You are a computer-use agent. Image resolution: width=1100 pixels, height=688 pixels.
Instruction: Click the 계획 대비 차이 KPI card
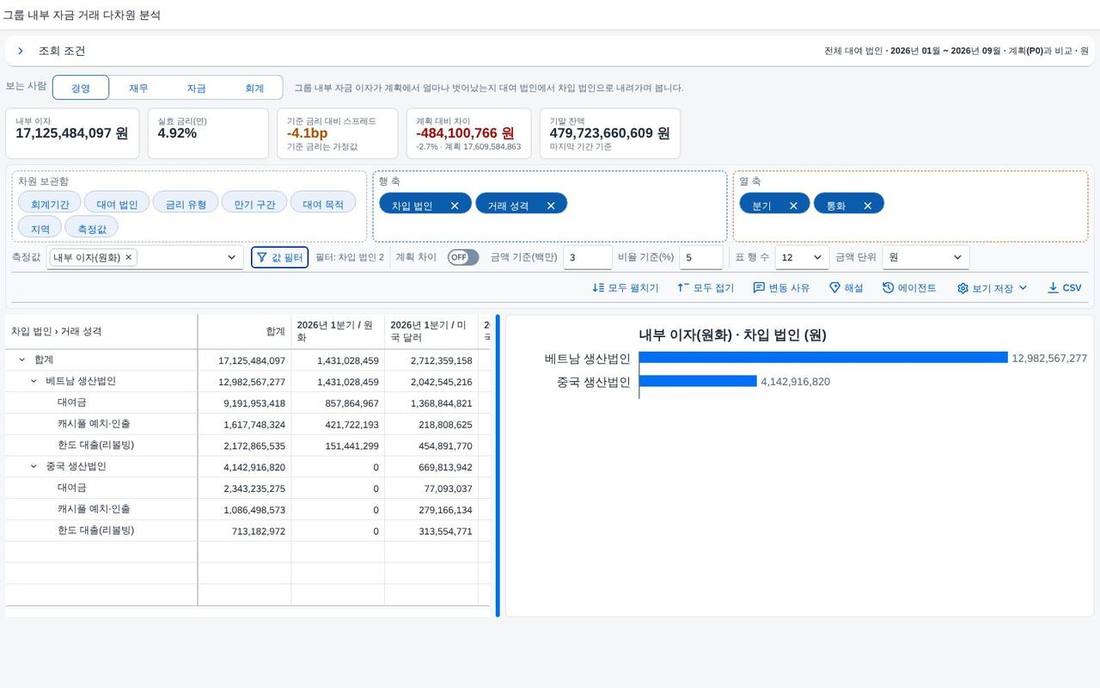(469, 133)
